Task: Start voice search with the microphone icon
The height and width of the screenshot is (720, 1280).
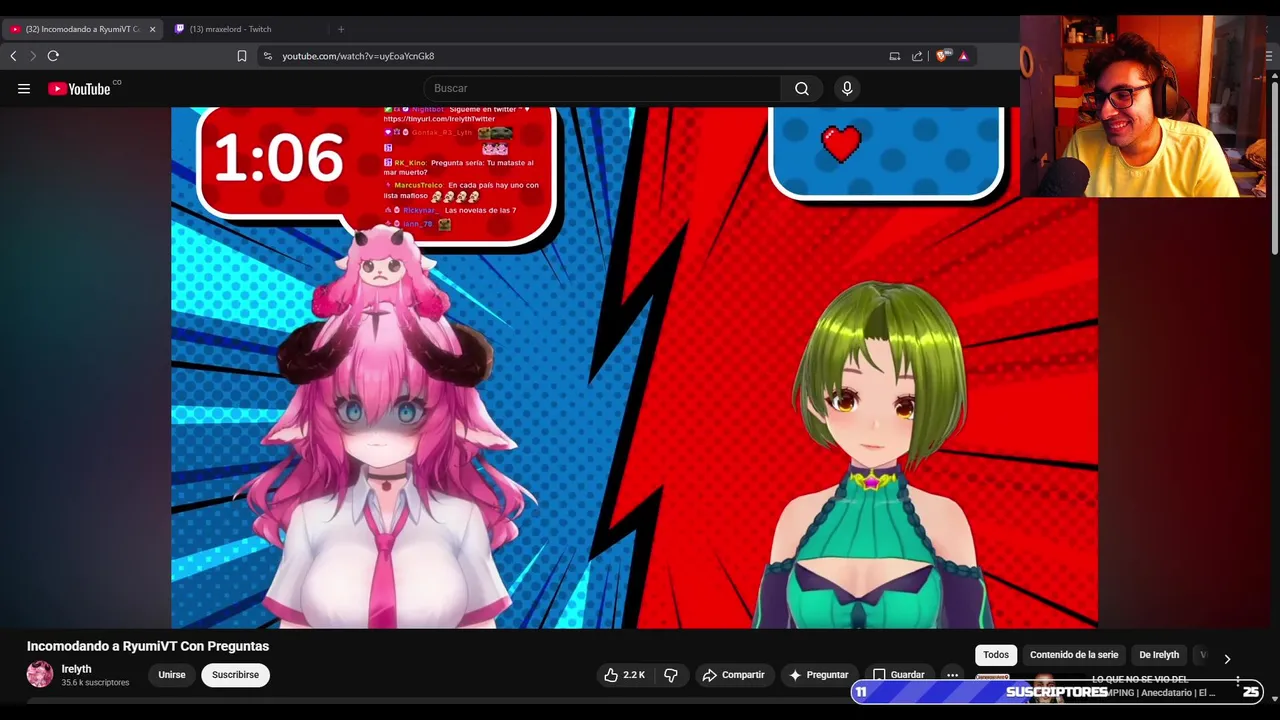Action: coord(847,89)
